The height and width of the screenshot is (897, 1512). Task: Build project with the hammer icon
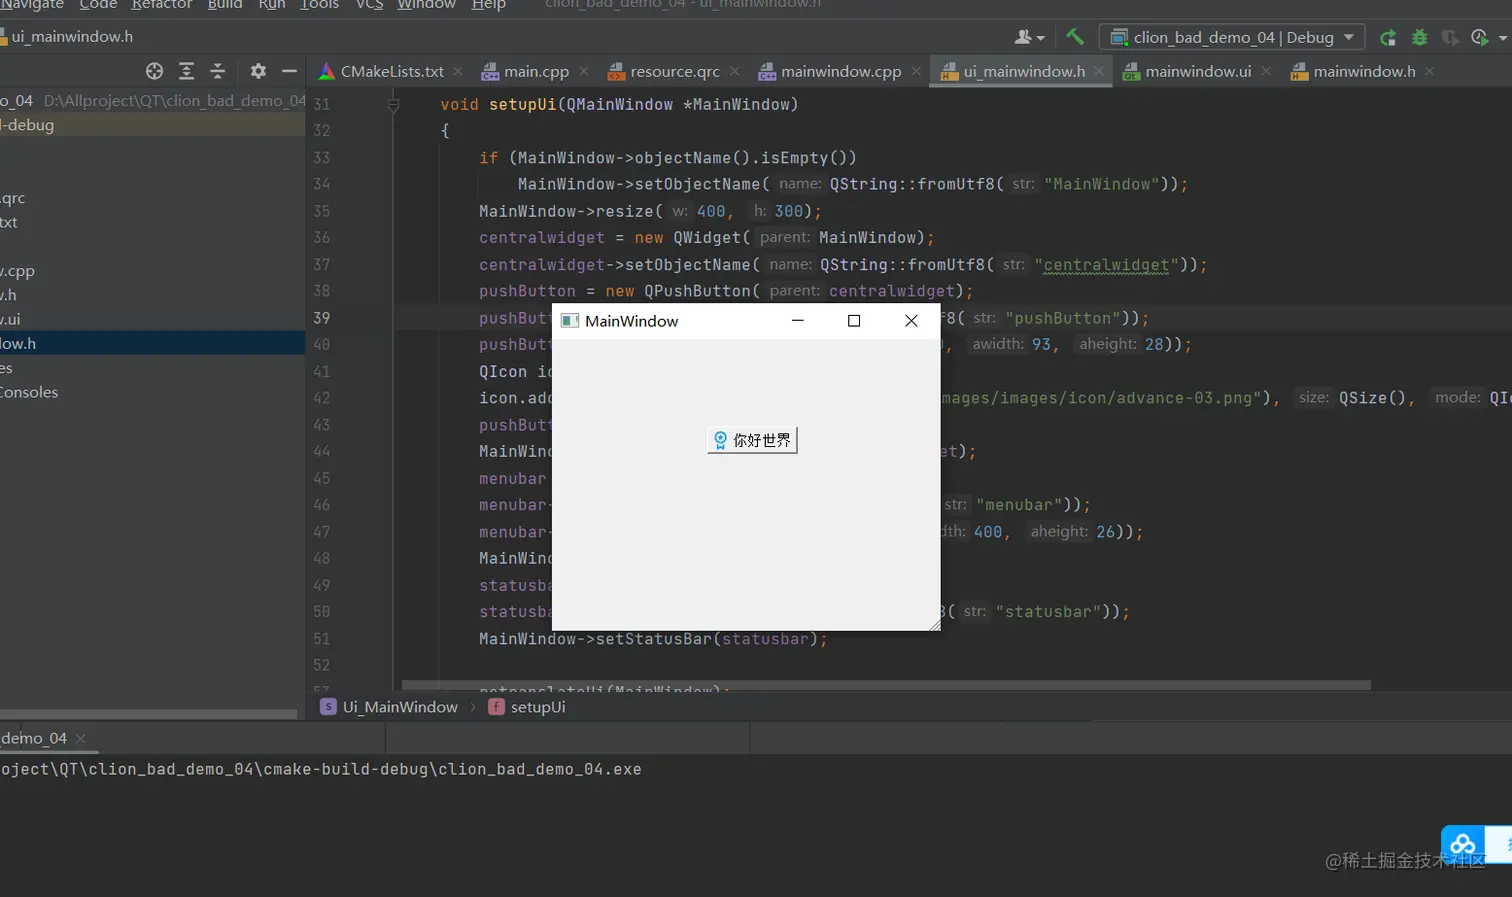coord(1075,37)
